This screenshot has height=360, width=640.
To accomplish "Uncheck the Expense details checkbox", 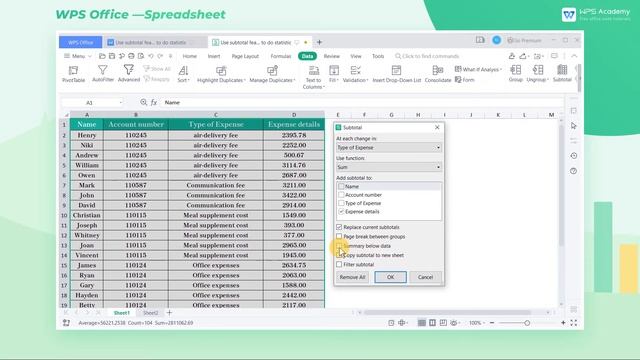I will point(341,211).
